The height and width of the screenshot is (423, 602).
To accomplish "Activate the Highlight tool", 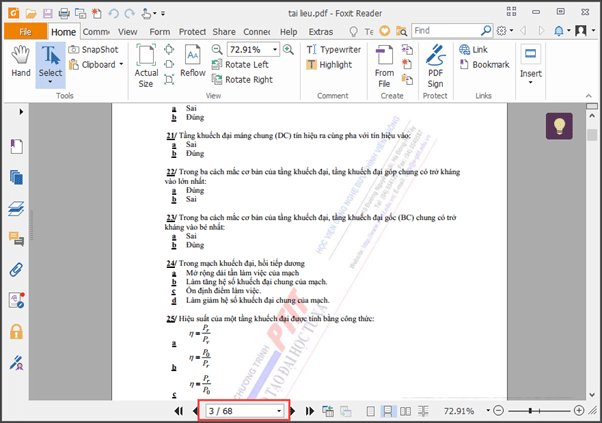I will [x=329, y=65].
